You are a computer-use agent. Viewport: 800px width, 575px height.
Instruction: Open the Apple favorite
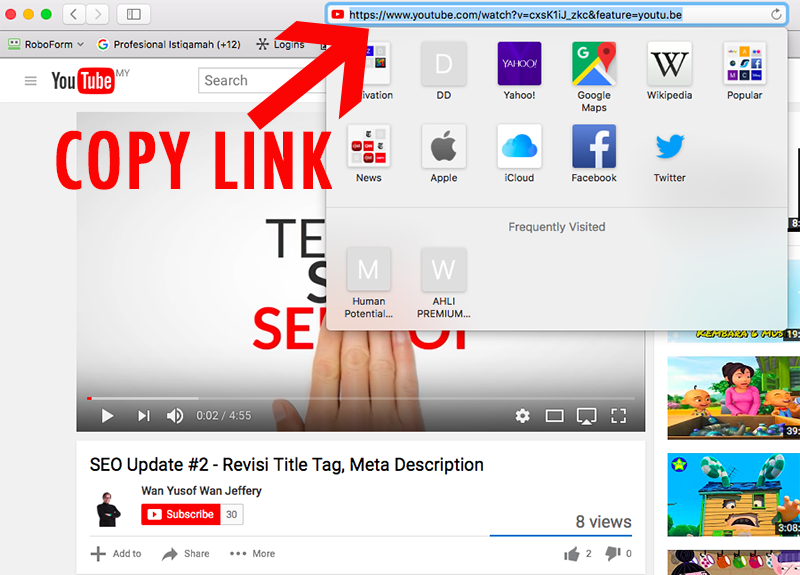point(443,154)
